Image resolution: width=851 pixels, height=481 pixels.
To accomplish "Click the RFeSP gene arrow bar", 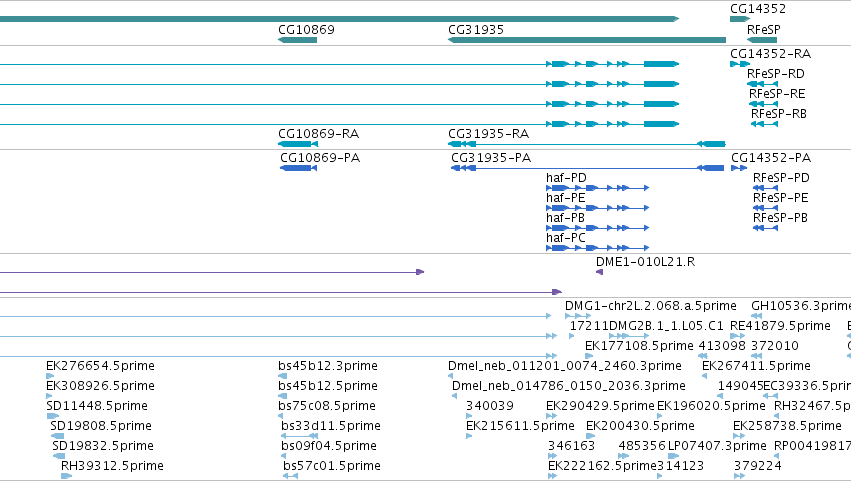I will point(761,40).
